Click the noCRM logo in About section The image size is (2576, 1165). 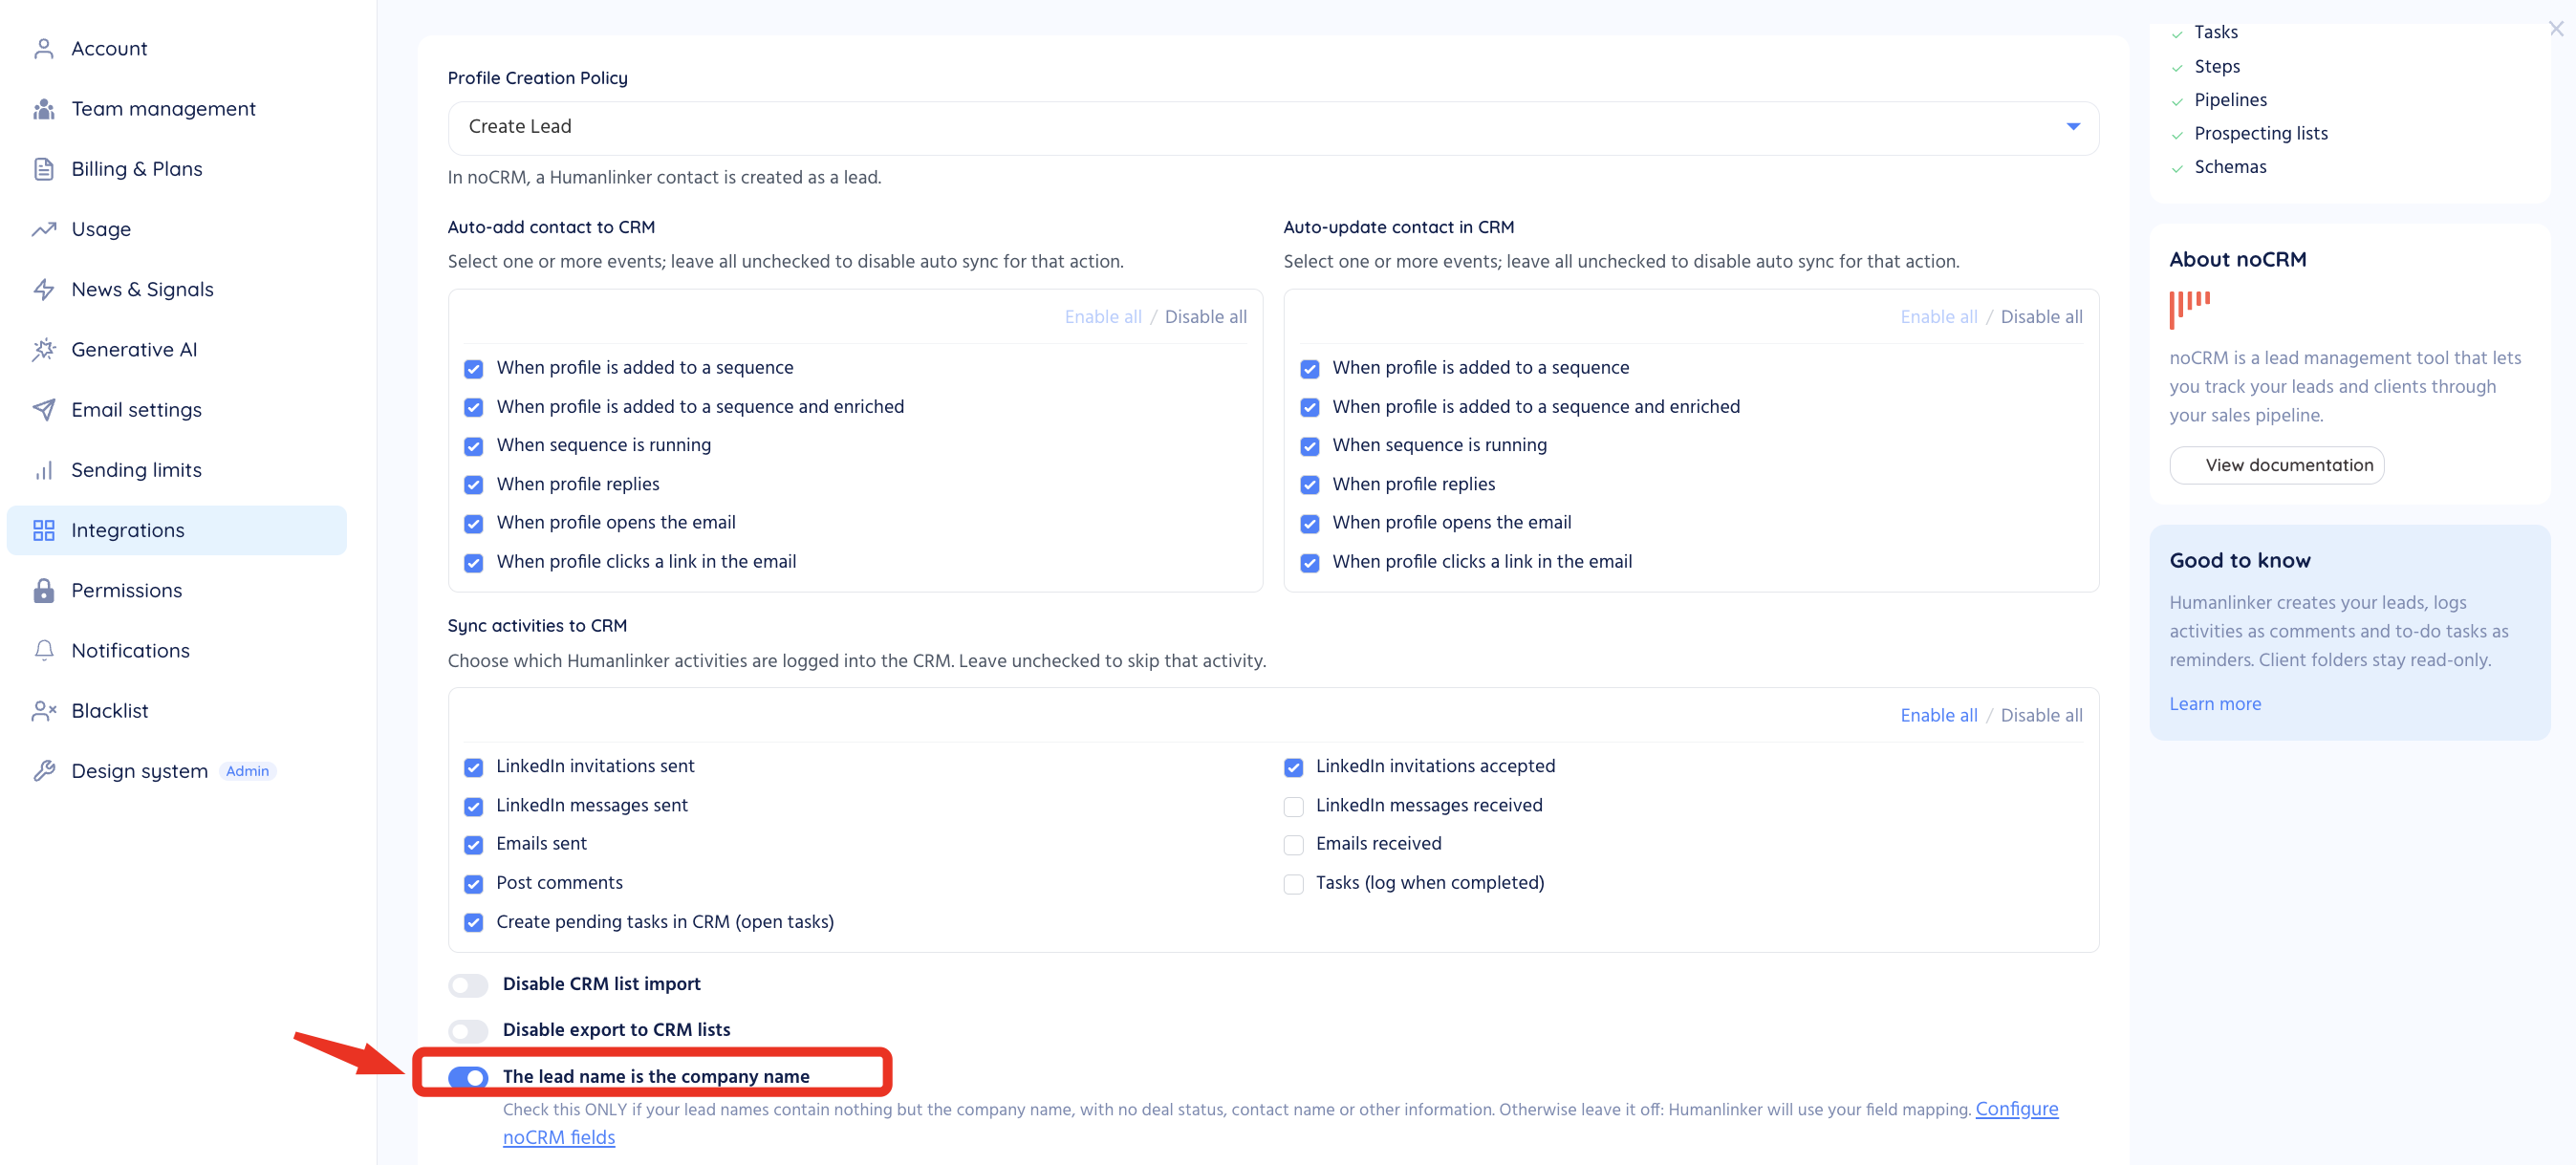2189,309
